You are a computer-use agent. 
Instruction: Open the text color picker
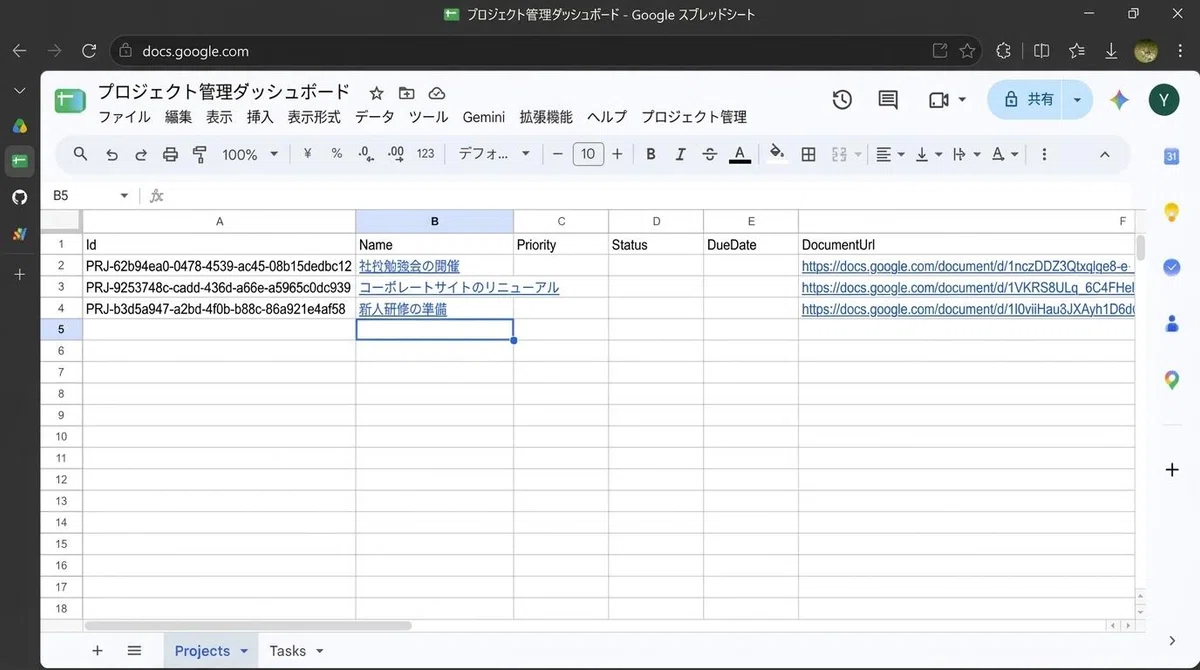click(x=740, y=154)
